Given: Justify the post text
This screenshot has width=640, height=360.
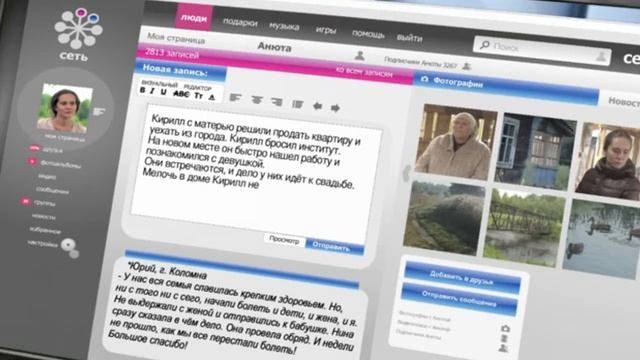Looking at the screenshot, I should coord(298,104).
